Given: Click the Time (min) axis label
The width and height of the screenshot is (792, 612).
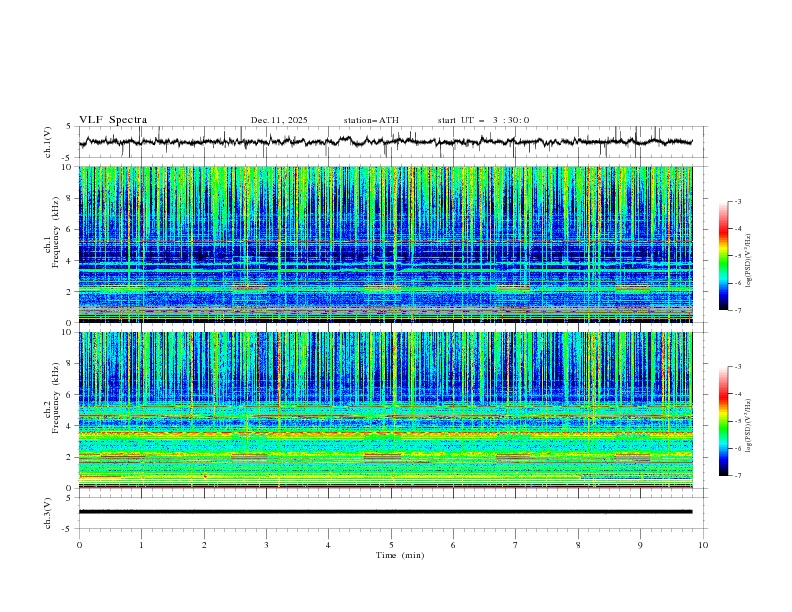Looking at the screenshot, I should click(398, 555).
